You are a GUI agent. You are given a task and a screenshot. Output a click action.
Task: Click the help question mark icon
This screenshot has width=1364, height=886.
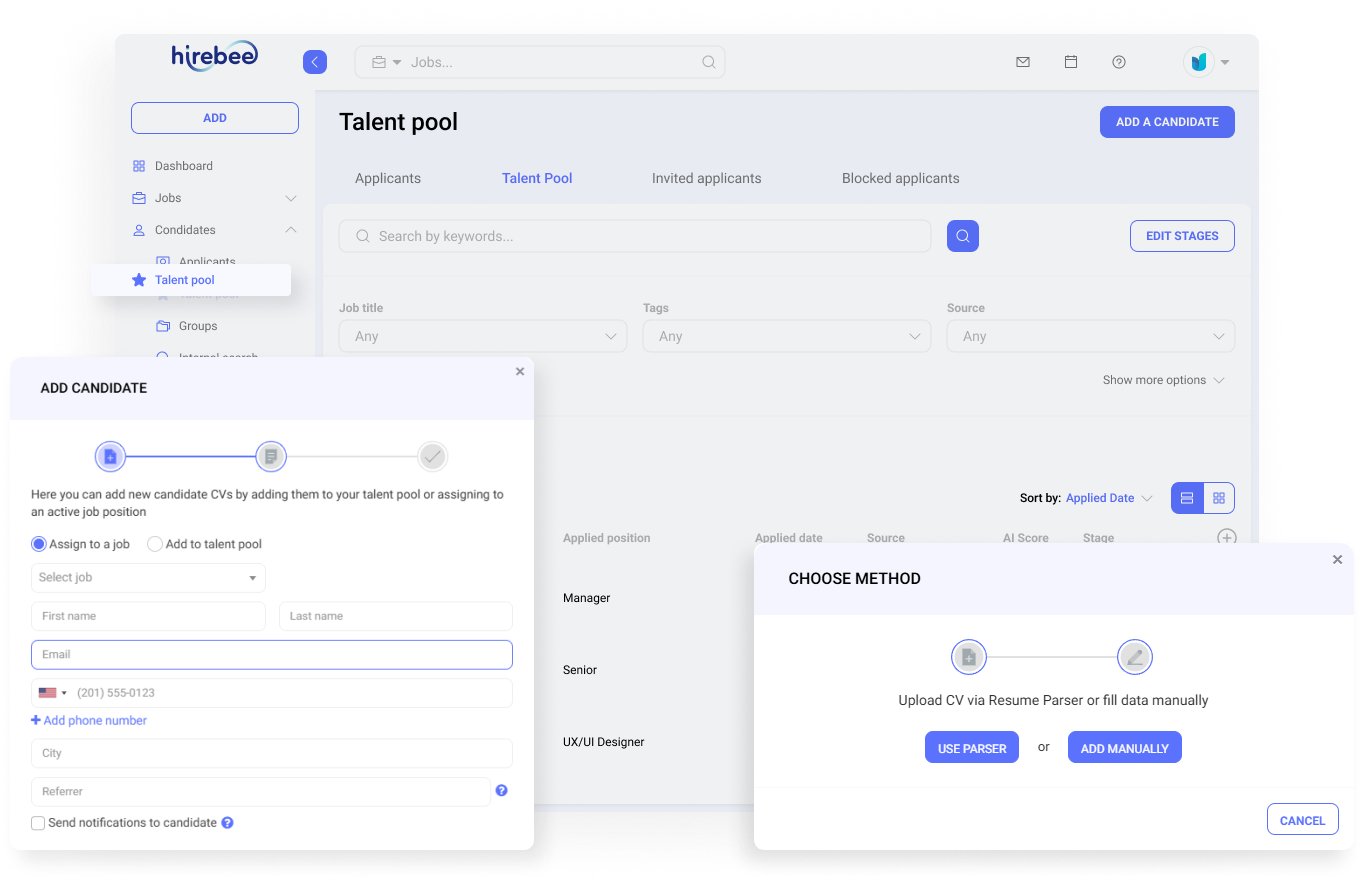[1118, 61]
